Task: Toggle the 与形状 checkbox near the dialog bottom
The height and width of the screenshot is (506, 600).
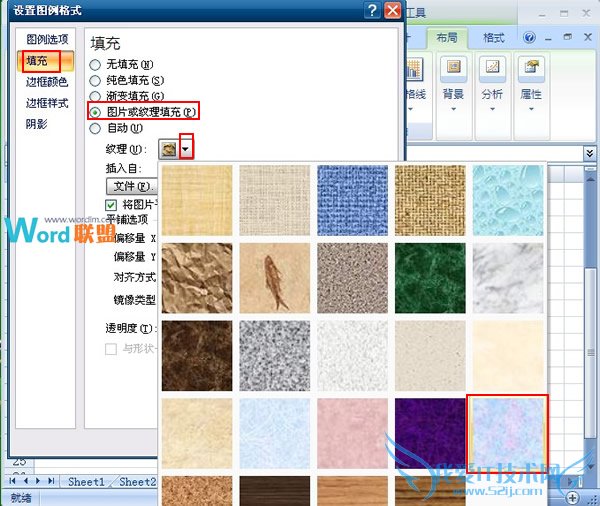Action: tap(111, 349)
